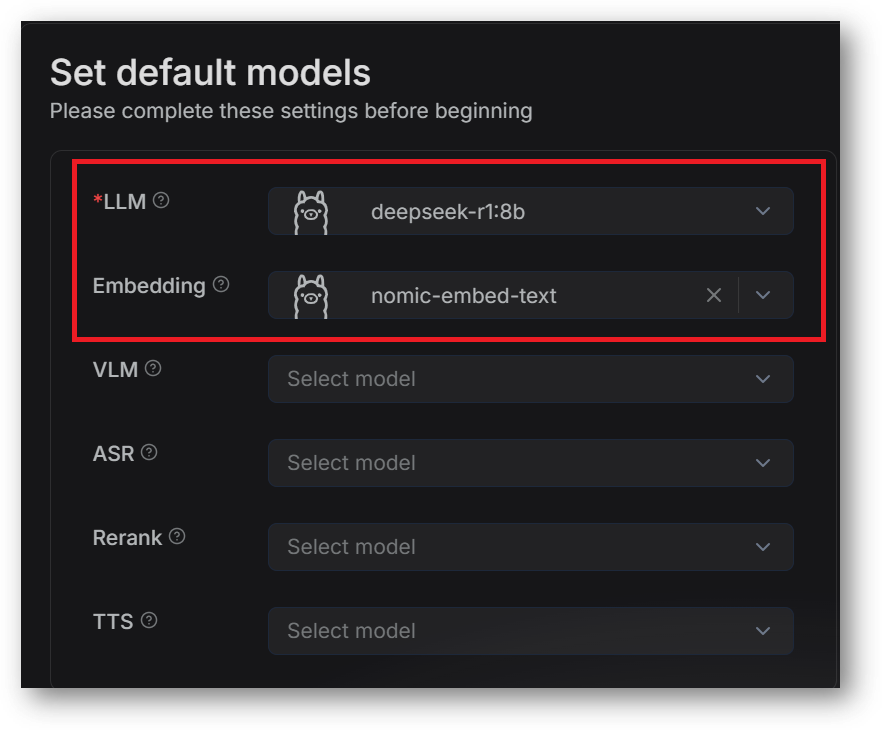Click the ASR question mark icon
Viewport: 882px width, 730px height.
pyautogui.click(x=147, y=451)
